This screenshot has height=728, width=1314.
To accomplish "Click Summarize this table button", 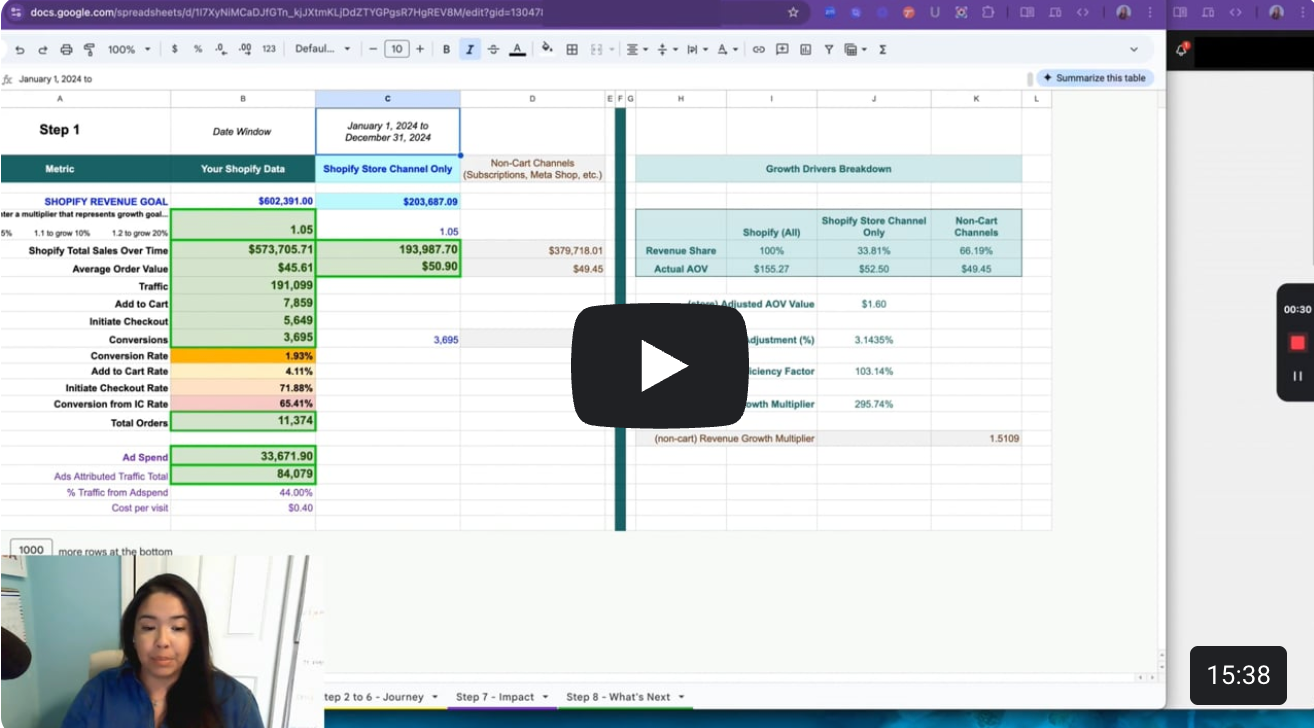I will point(1094,78).
